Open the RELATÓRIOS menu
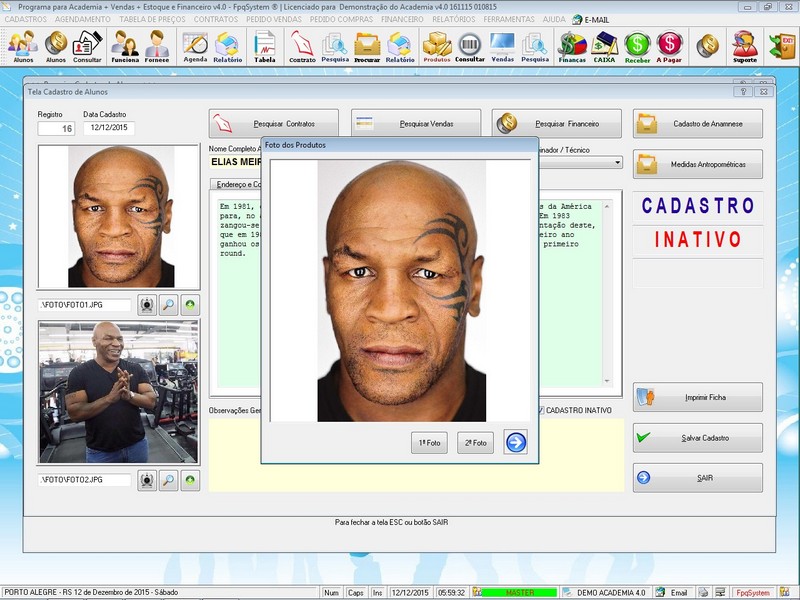This screenshot has width=800, height=600. coord(453,19)
